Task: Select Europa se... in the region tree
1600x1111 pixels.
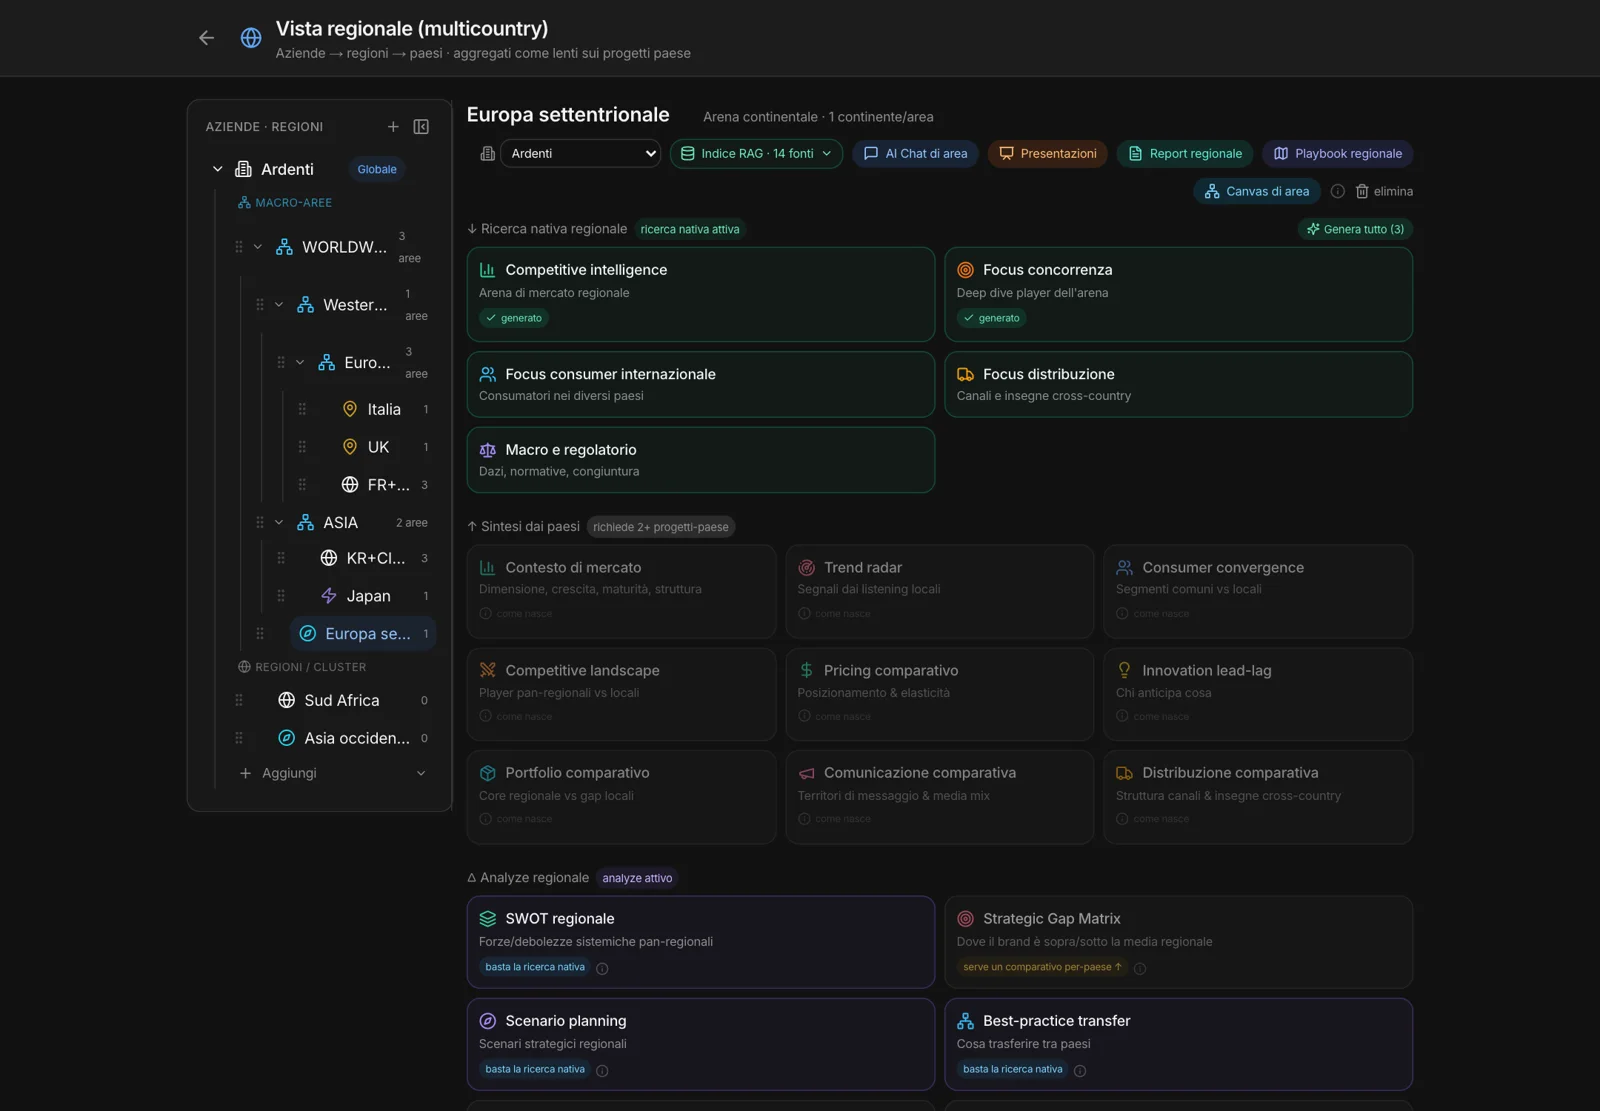Action: pyautogui.click(x=365, y=634)
